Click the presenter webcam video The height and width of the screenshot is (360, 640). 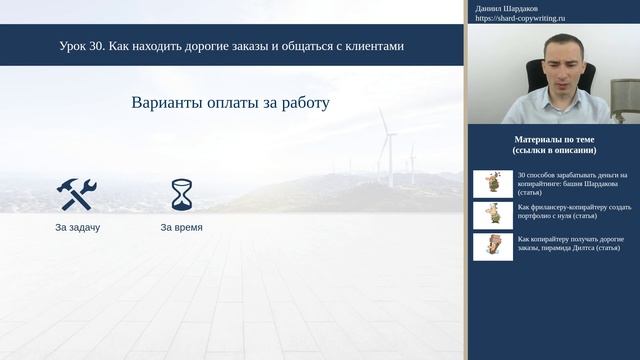[554, 74]
